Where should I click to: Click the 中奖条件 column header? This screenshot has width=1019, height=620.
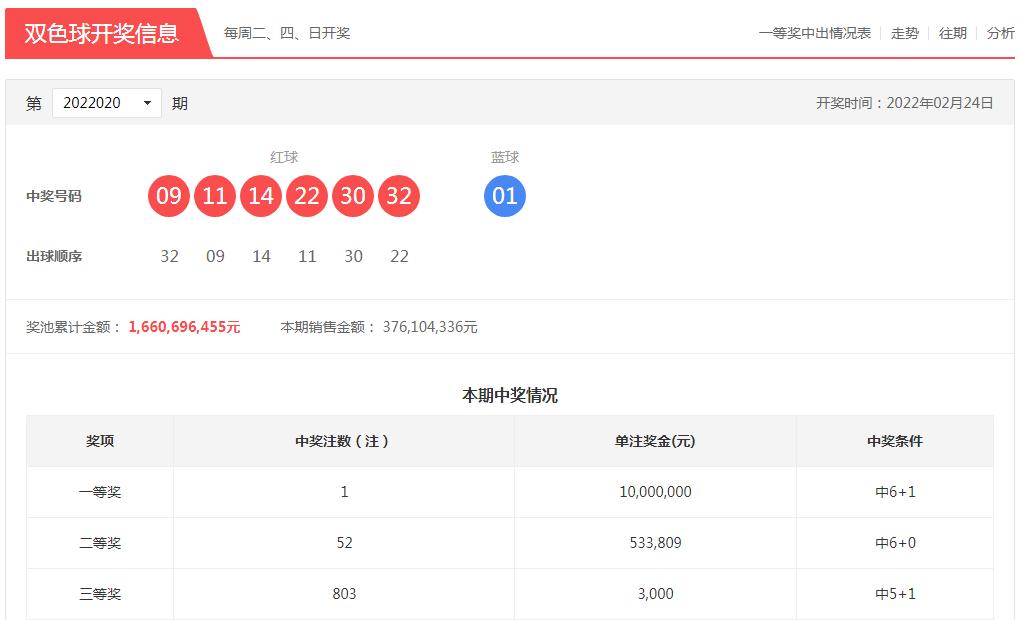(x=895, y=441)
